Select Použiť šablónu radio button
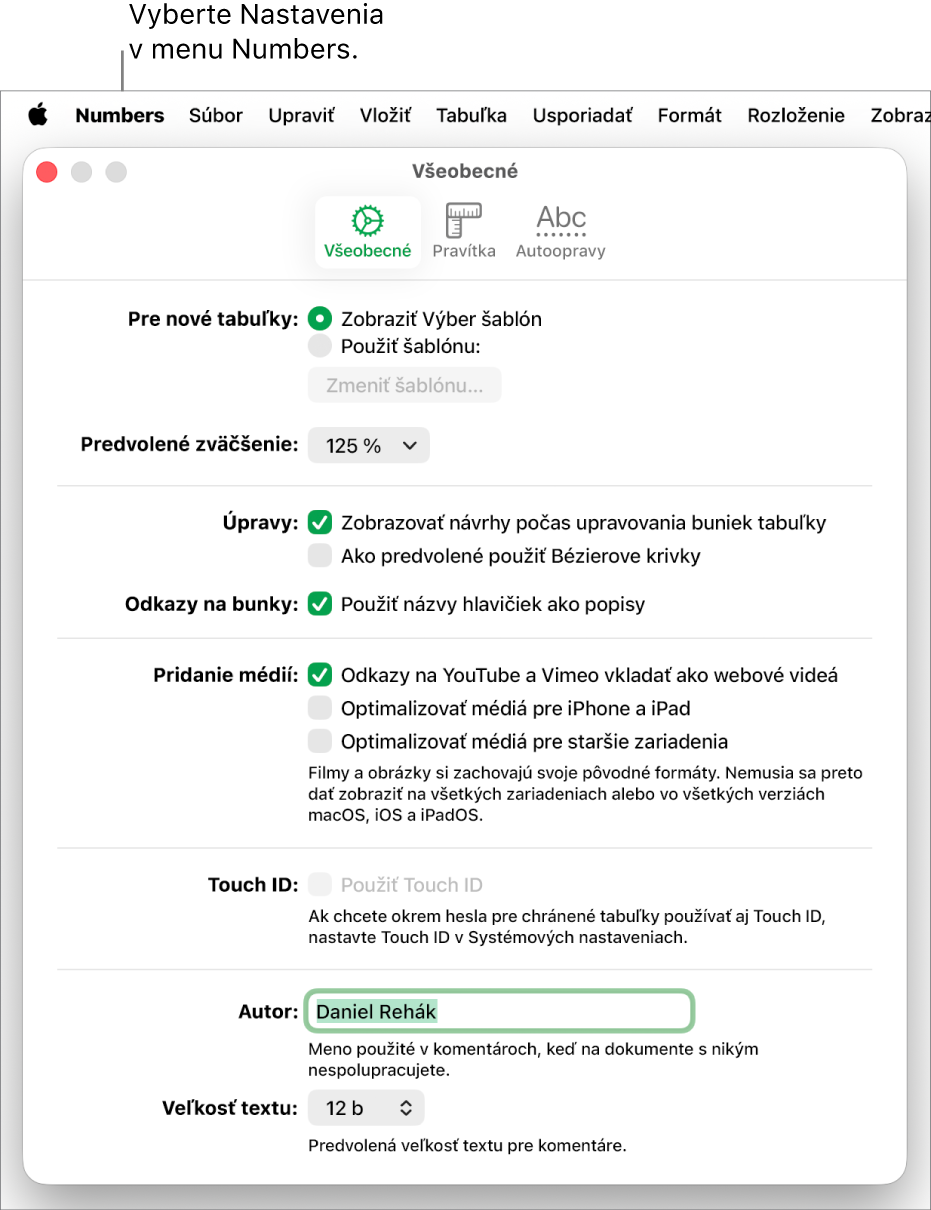The width and height of the screenshot is (931, 1210). click(319, 347)
